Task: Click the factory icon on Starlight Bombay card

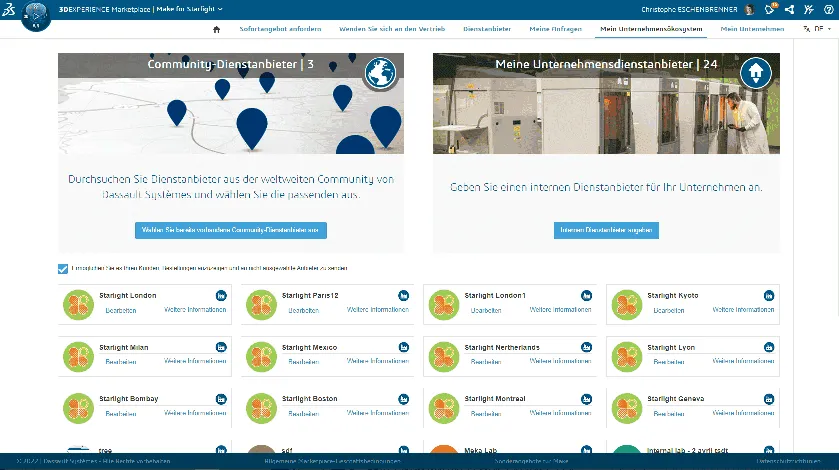Action: [x=221, y=399]
